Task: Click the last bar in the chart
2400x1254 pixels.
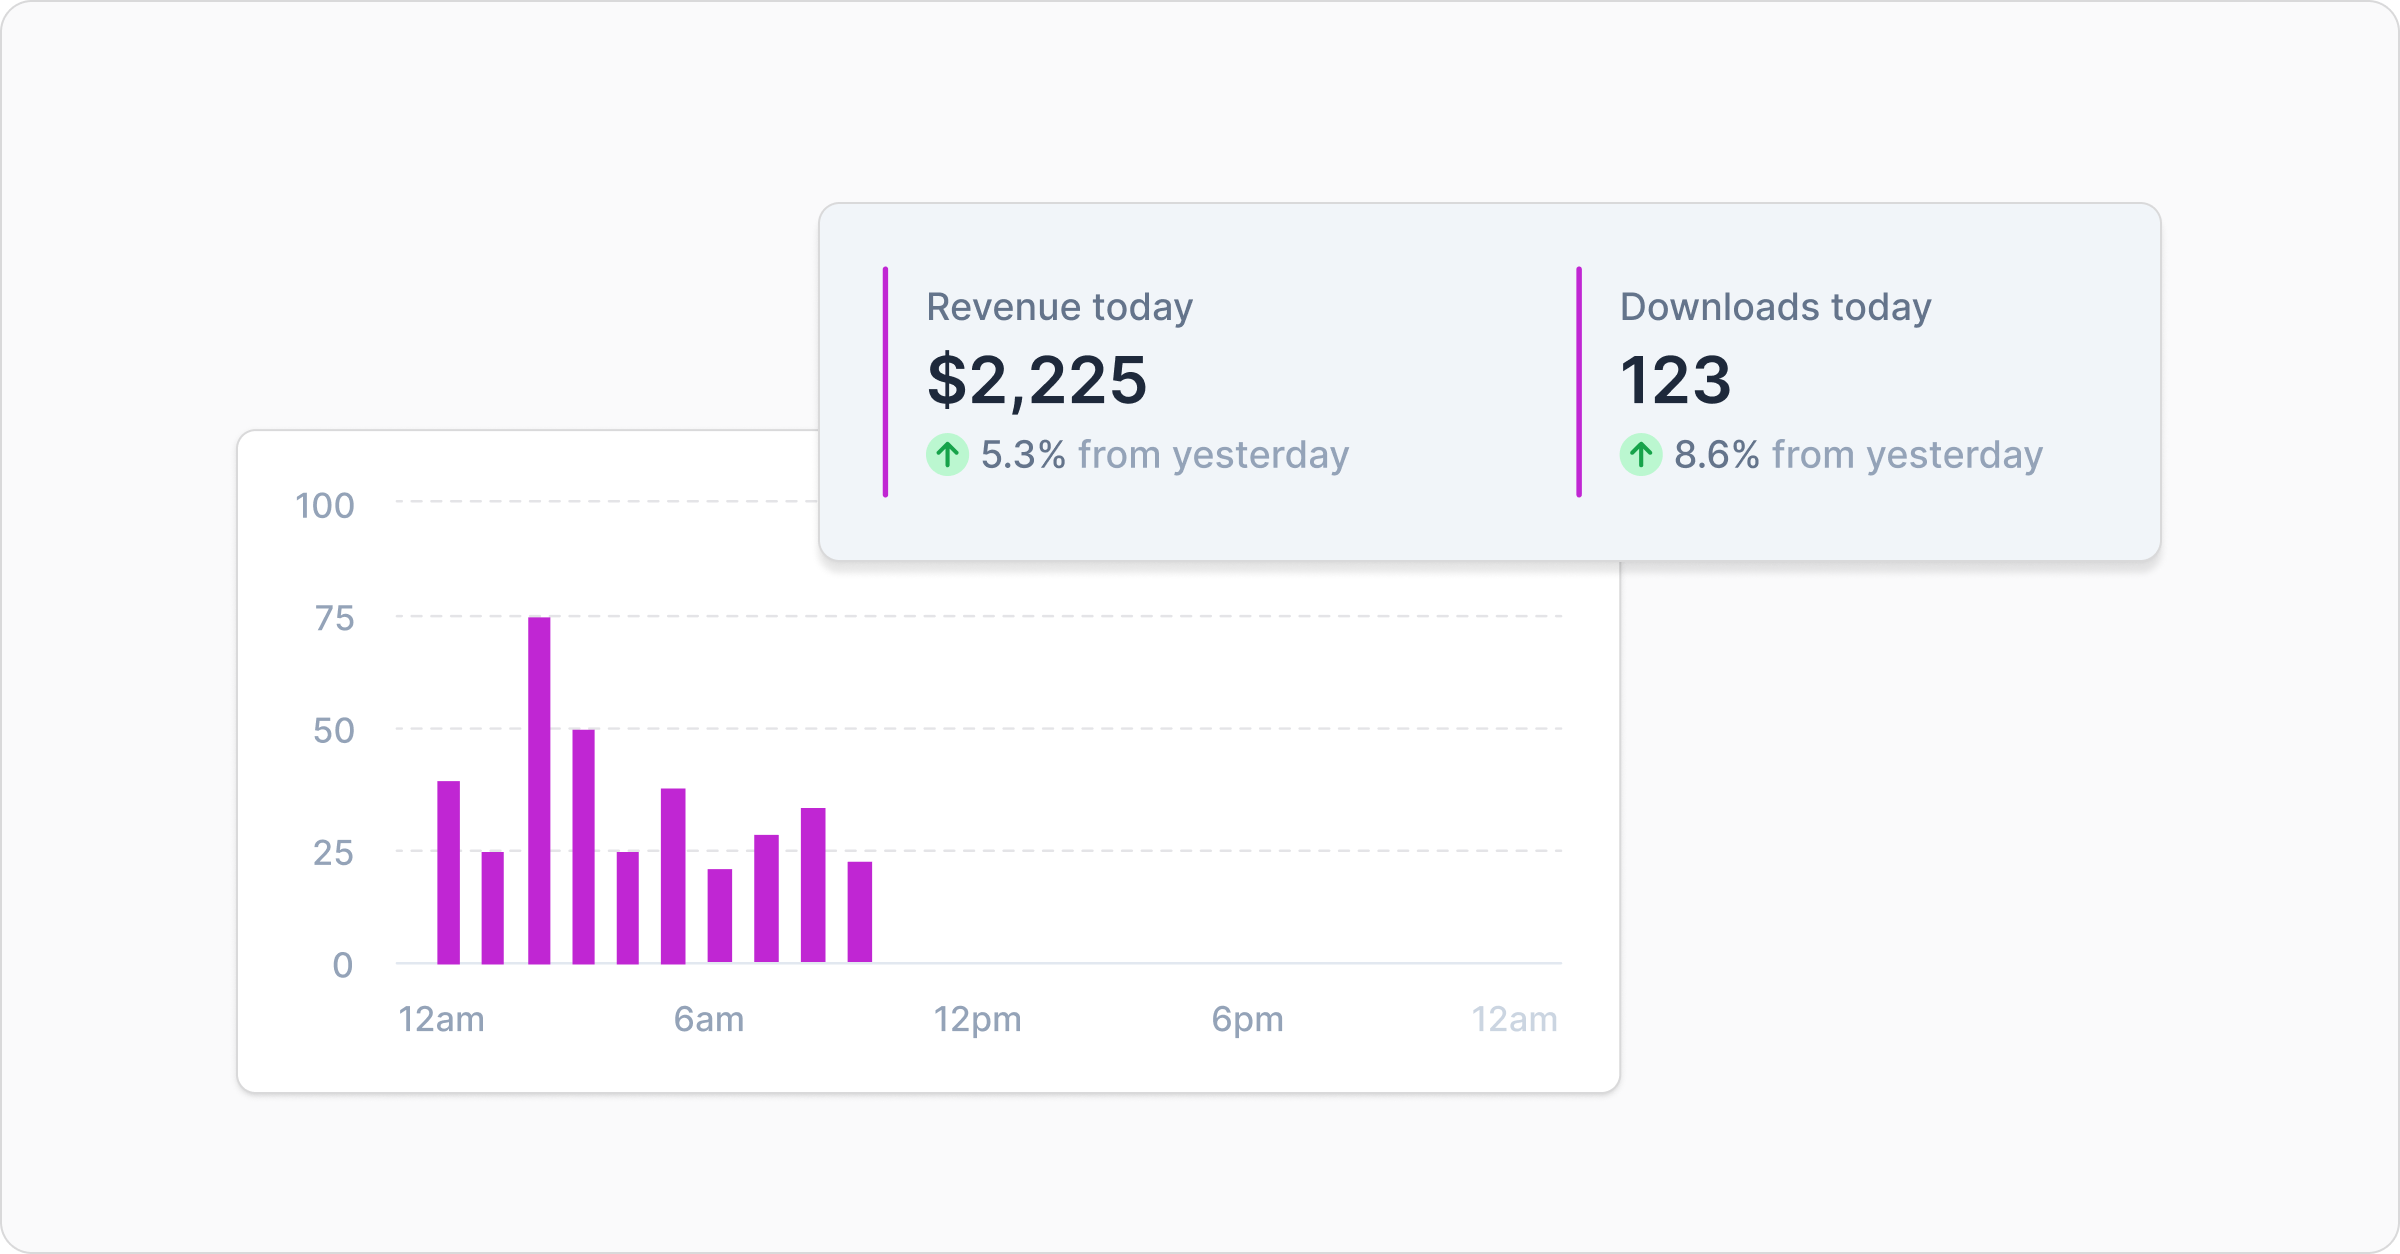Action: click(x=860, y=912)
